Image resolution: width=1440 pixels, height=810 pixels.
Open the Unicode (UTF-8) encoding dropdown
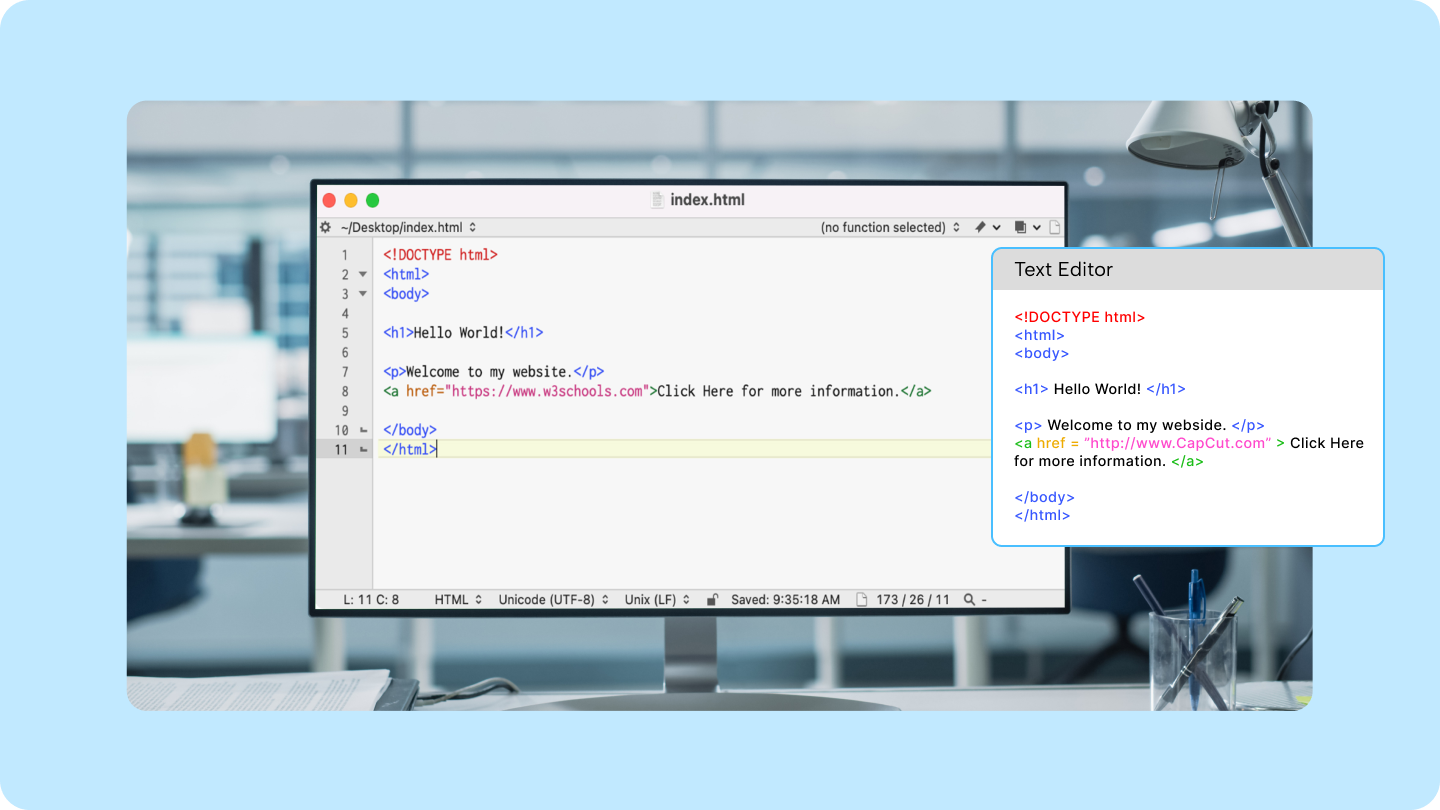[551, 600]
